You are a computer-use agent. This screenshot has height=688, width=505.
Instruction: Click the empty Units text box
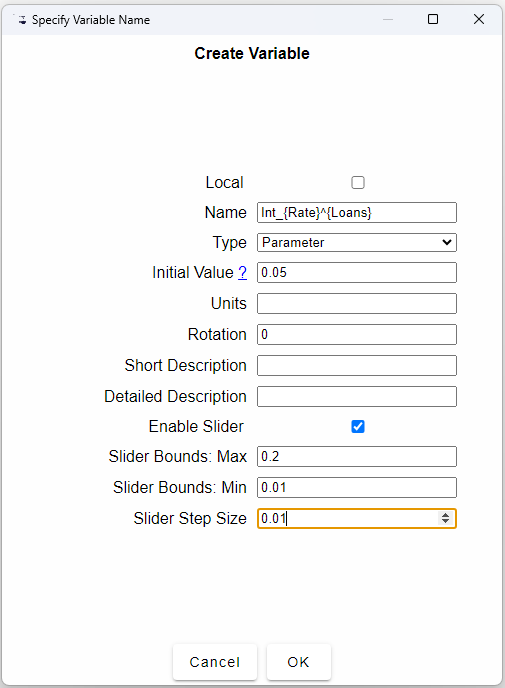pos(357,304)
